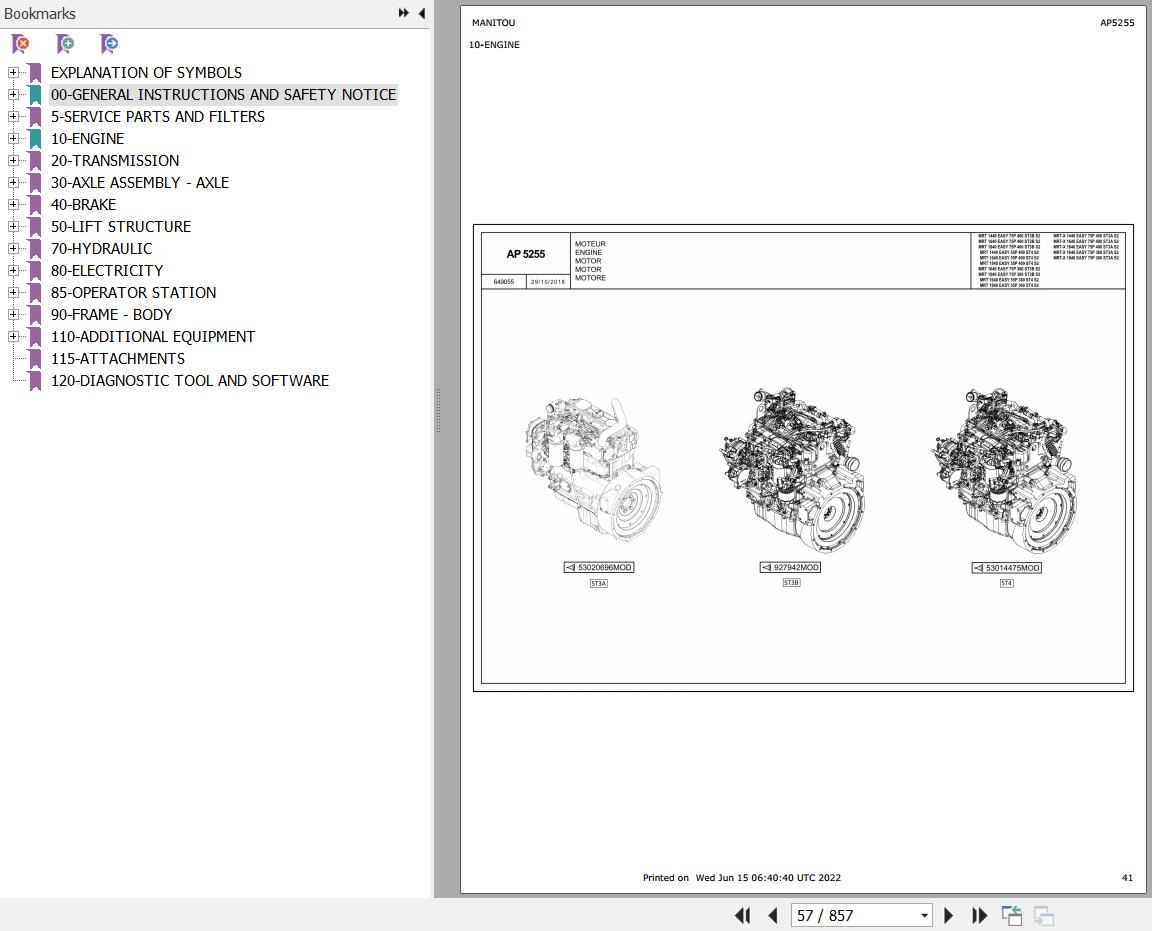Collapse the Bookmarks panel arrow
The width and height of the screenshot is (1152, 931).
[x=422, y=13]
